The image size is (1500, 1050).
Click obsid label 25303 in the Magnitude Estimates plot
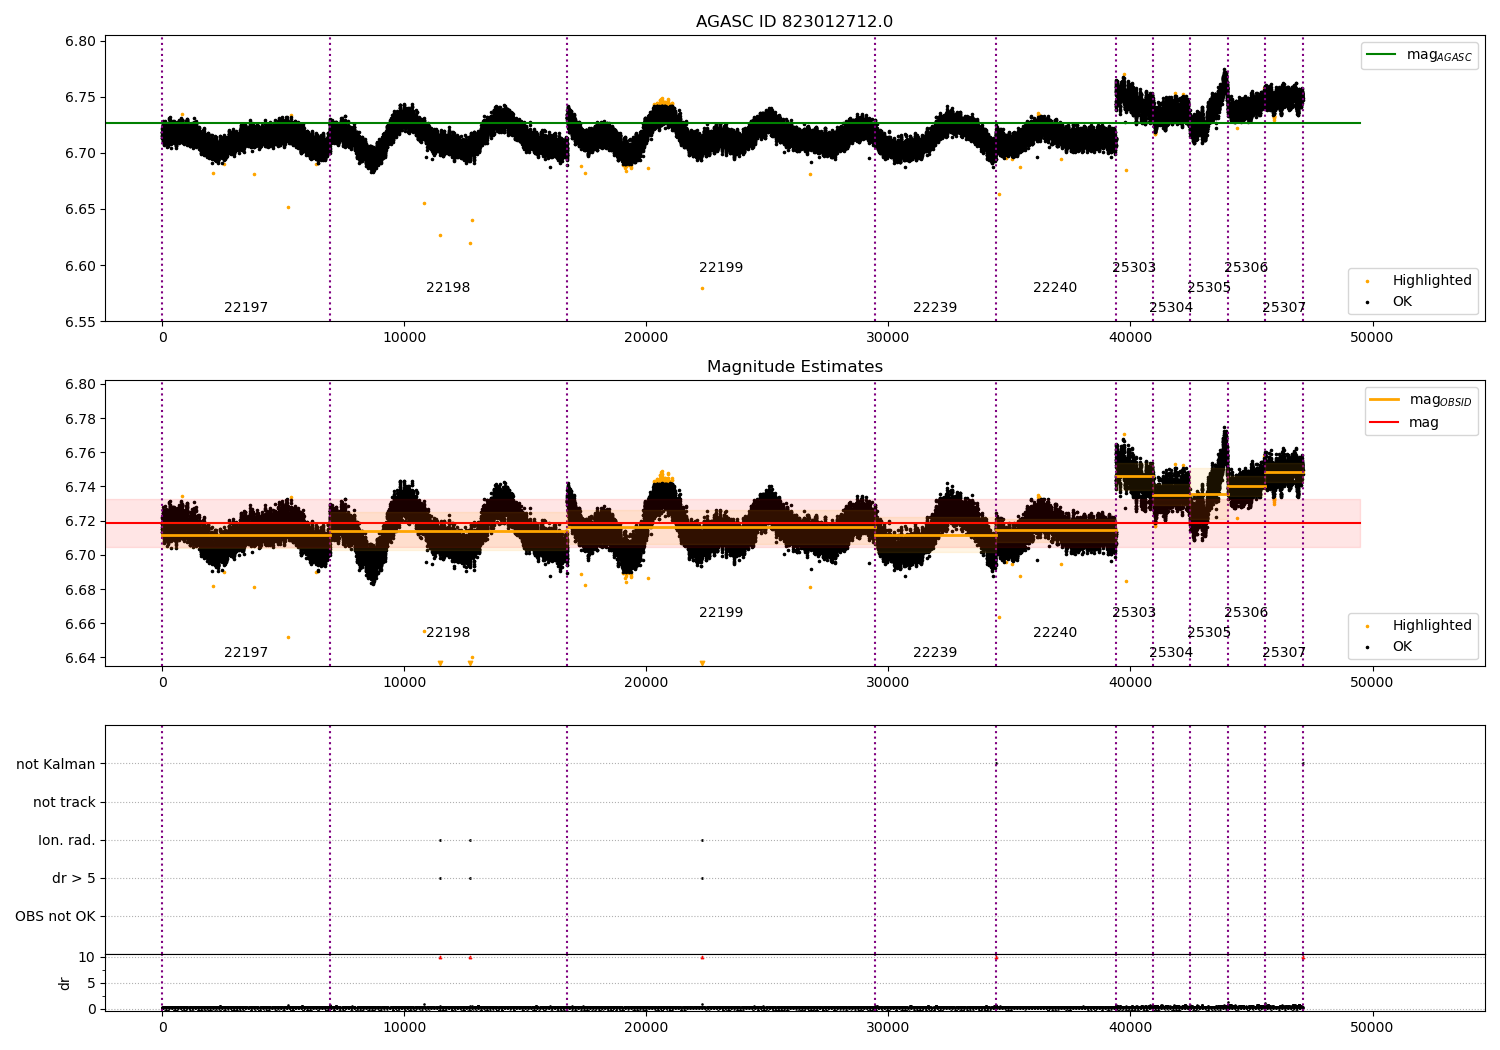1134,613
